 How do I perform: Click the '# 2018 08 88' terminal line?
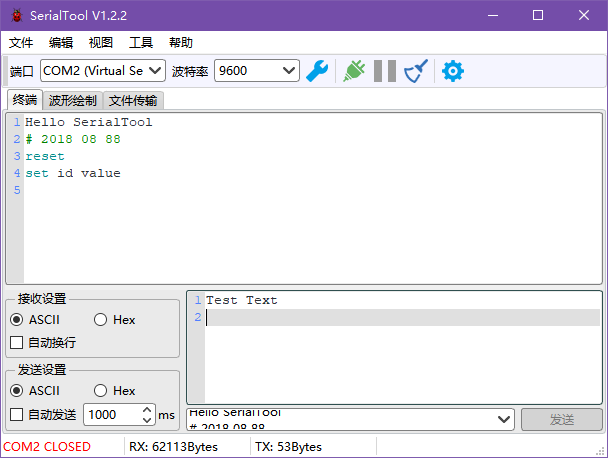pos(73,139)
